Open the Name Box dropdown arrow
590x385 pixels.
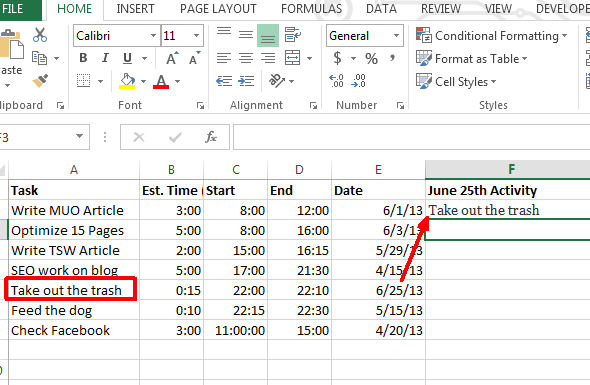pos(79,137)
